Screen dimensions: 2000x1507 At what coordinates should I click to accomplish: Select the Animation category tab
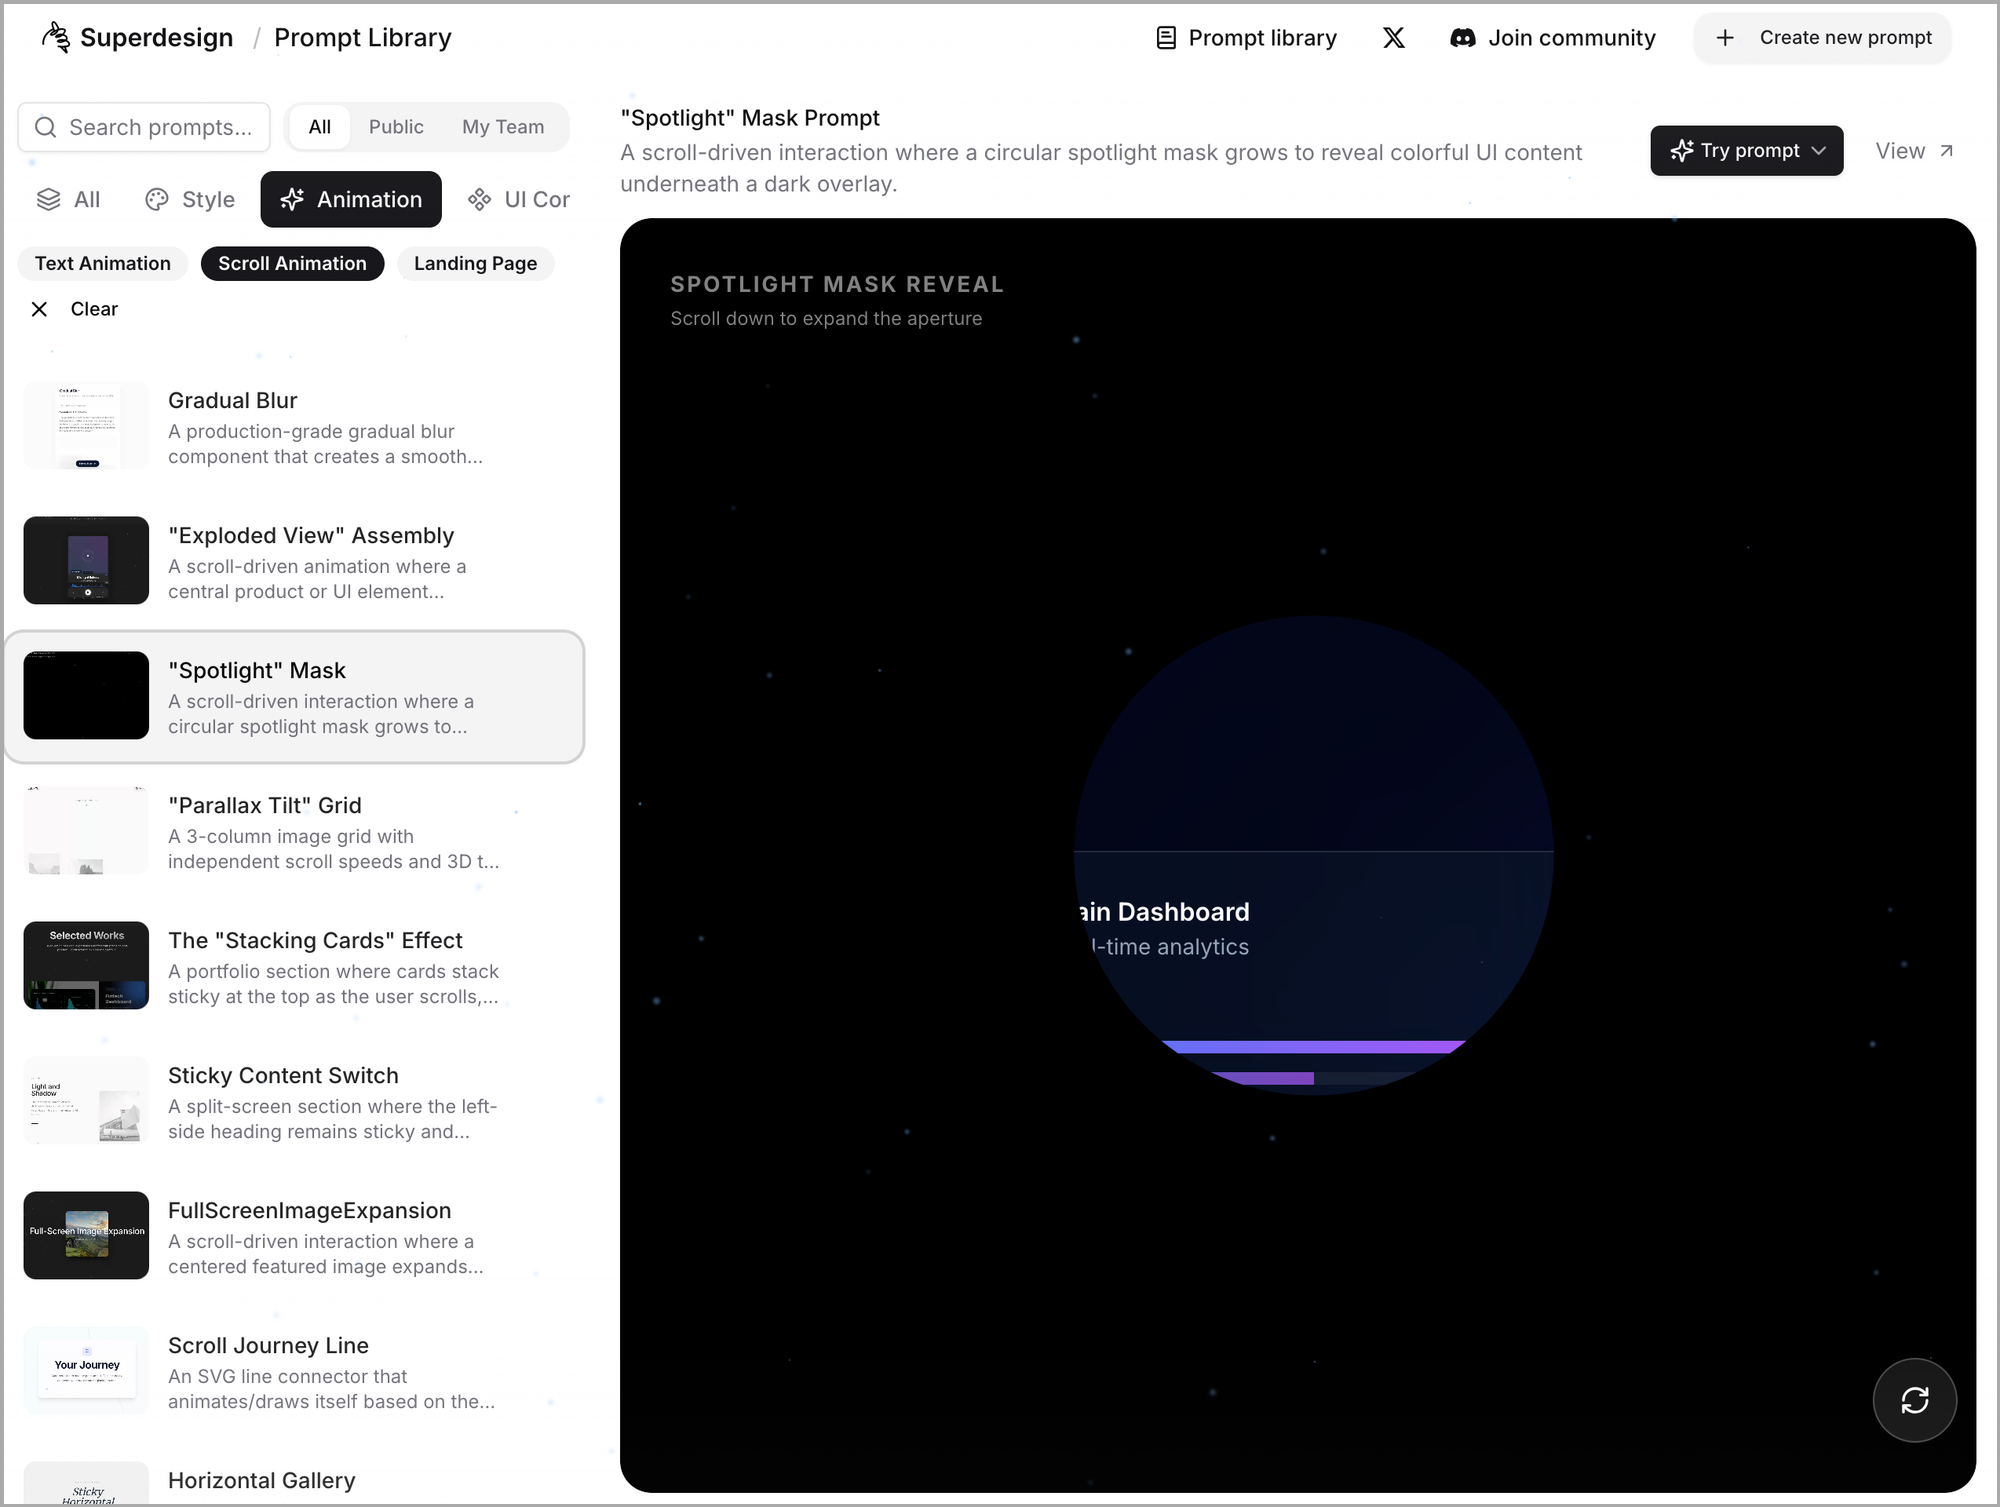tap(351, 200)
